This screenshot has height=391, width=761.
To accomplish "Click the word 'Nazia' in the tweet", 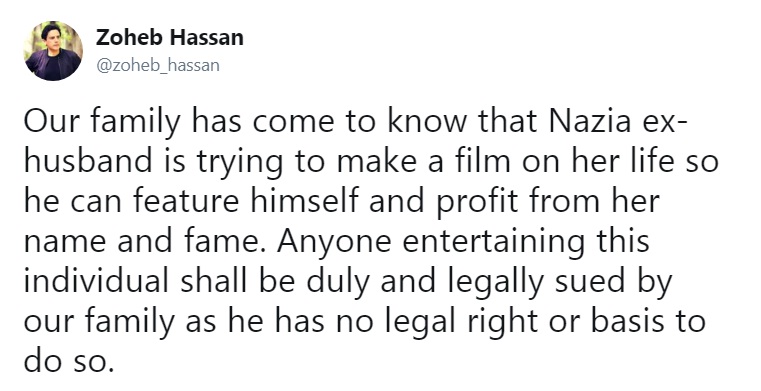I will point(590,122).
